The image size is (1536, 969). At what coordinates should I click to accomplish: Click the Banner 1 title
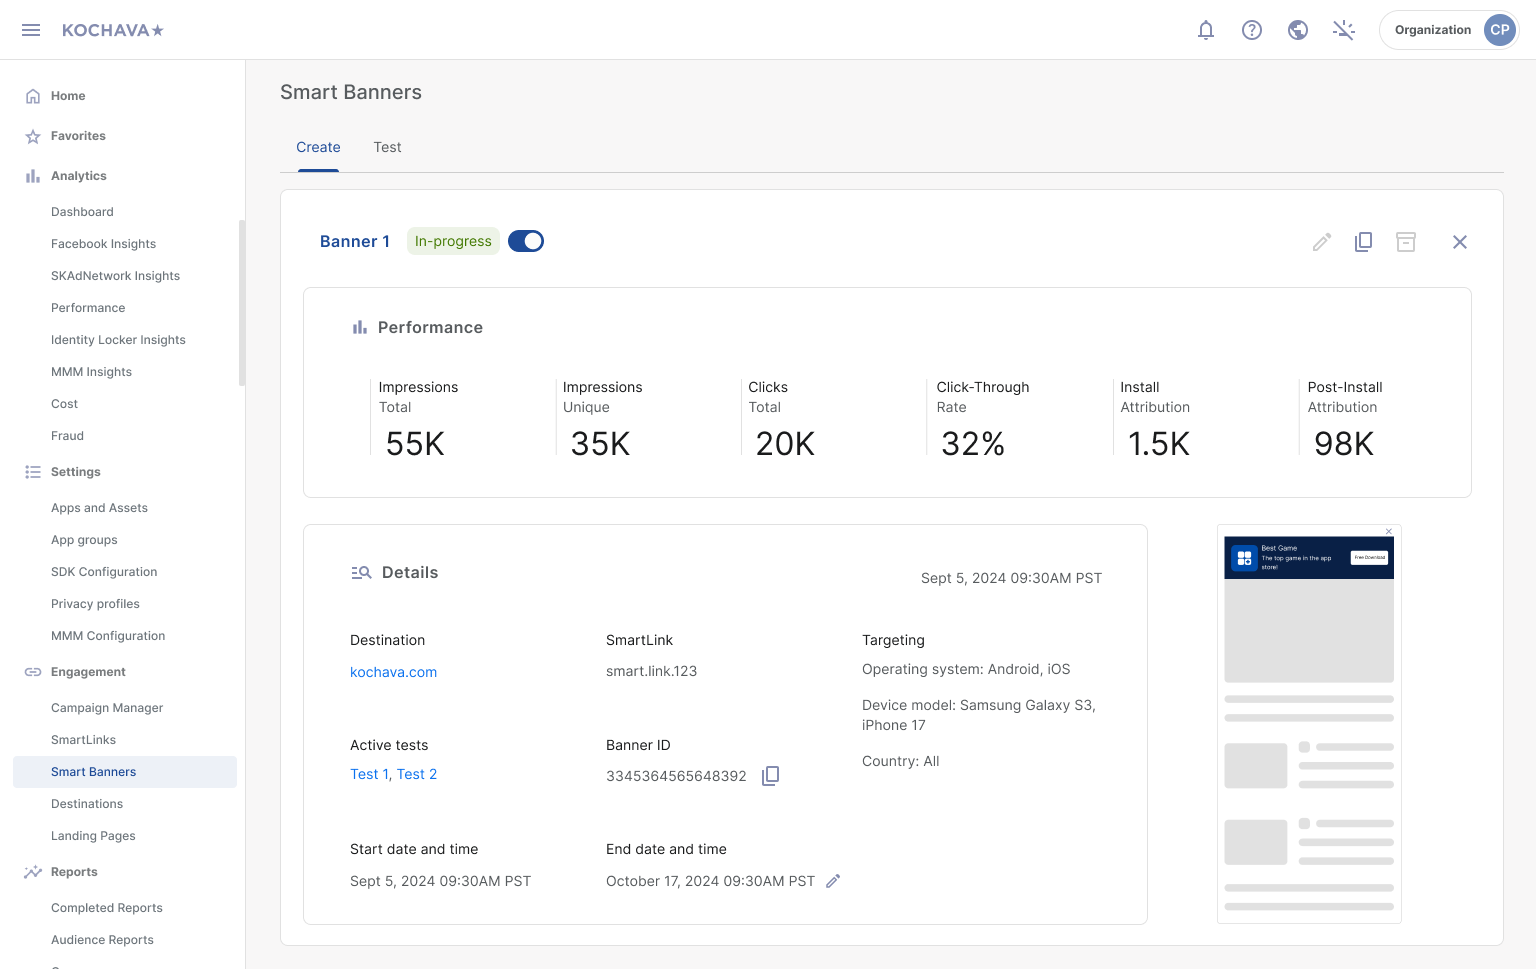[355, 241]
